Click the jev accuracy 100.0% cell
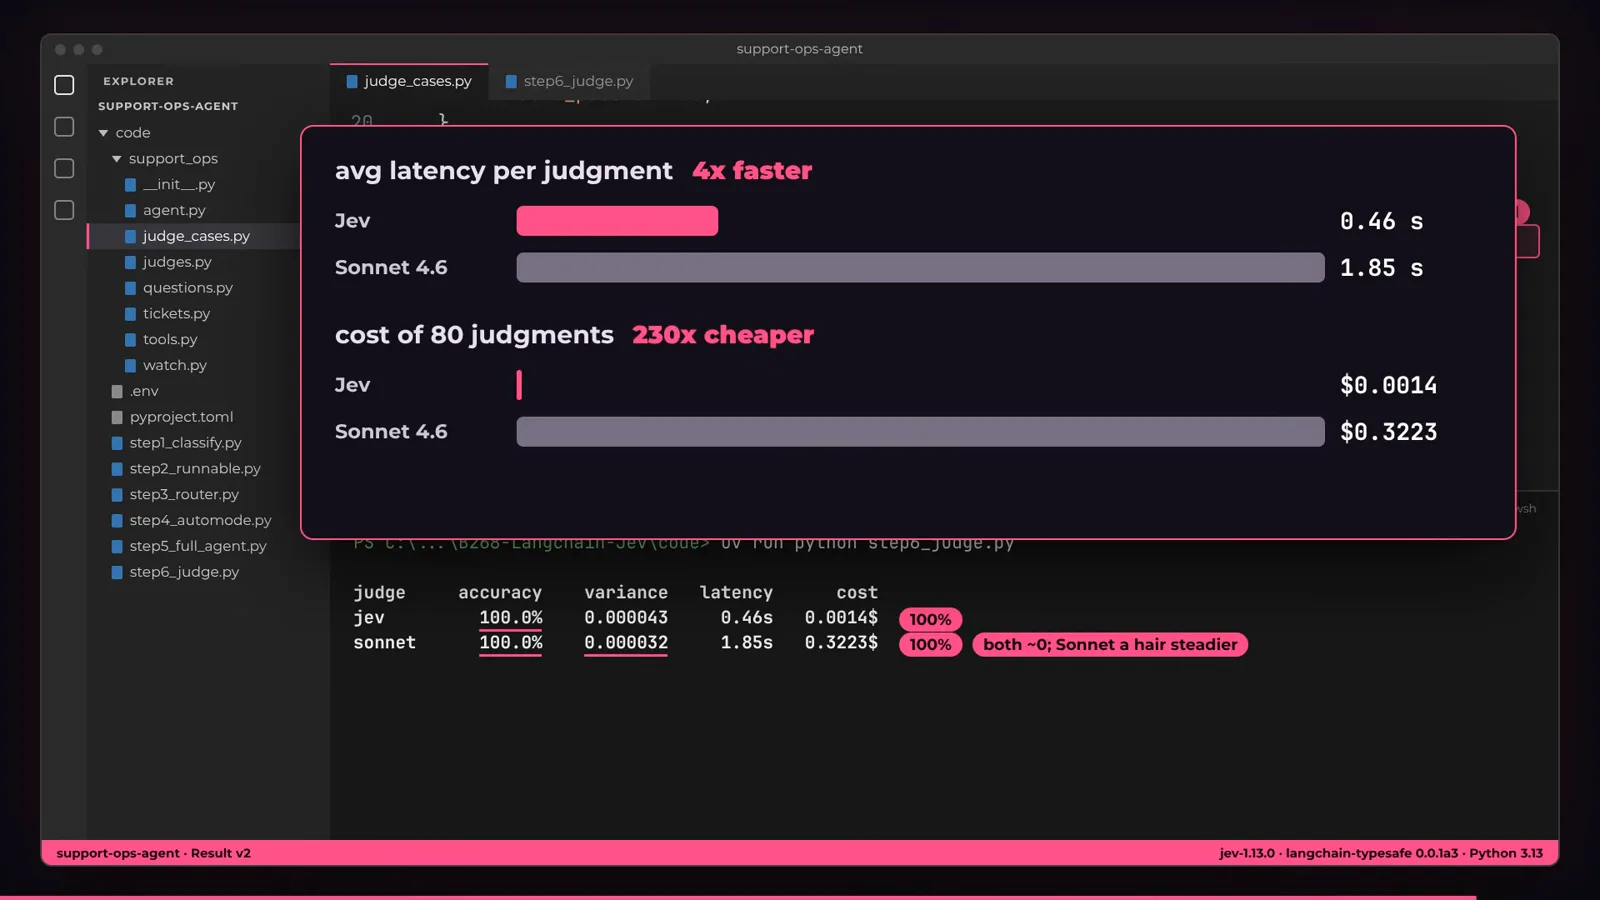This screenshot has height=900, width=1600. pyautogui.click(x=511, y=618)
